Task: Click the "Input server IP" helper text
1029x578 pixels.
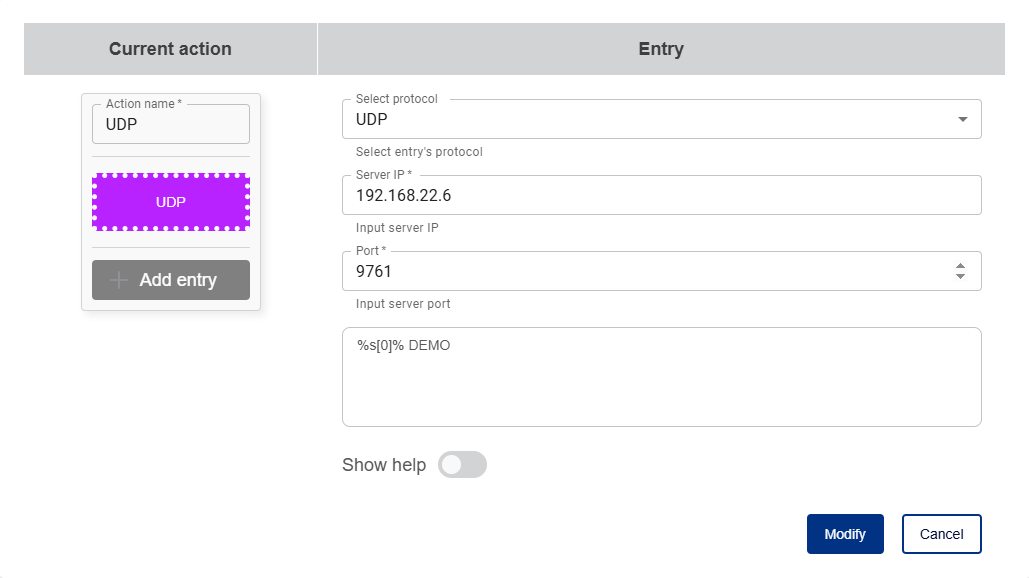Action: click(397, 228)
